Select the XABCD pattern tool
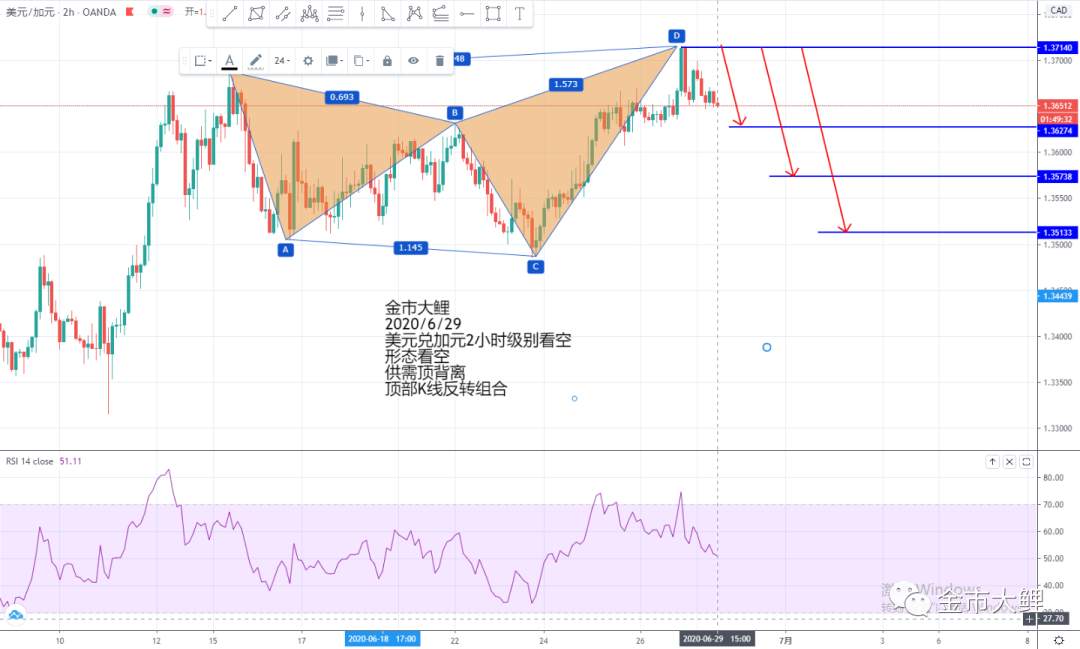The image size is (1080, 649). tap(256, 13)
